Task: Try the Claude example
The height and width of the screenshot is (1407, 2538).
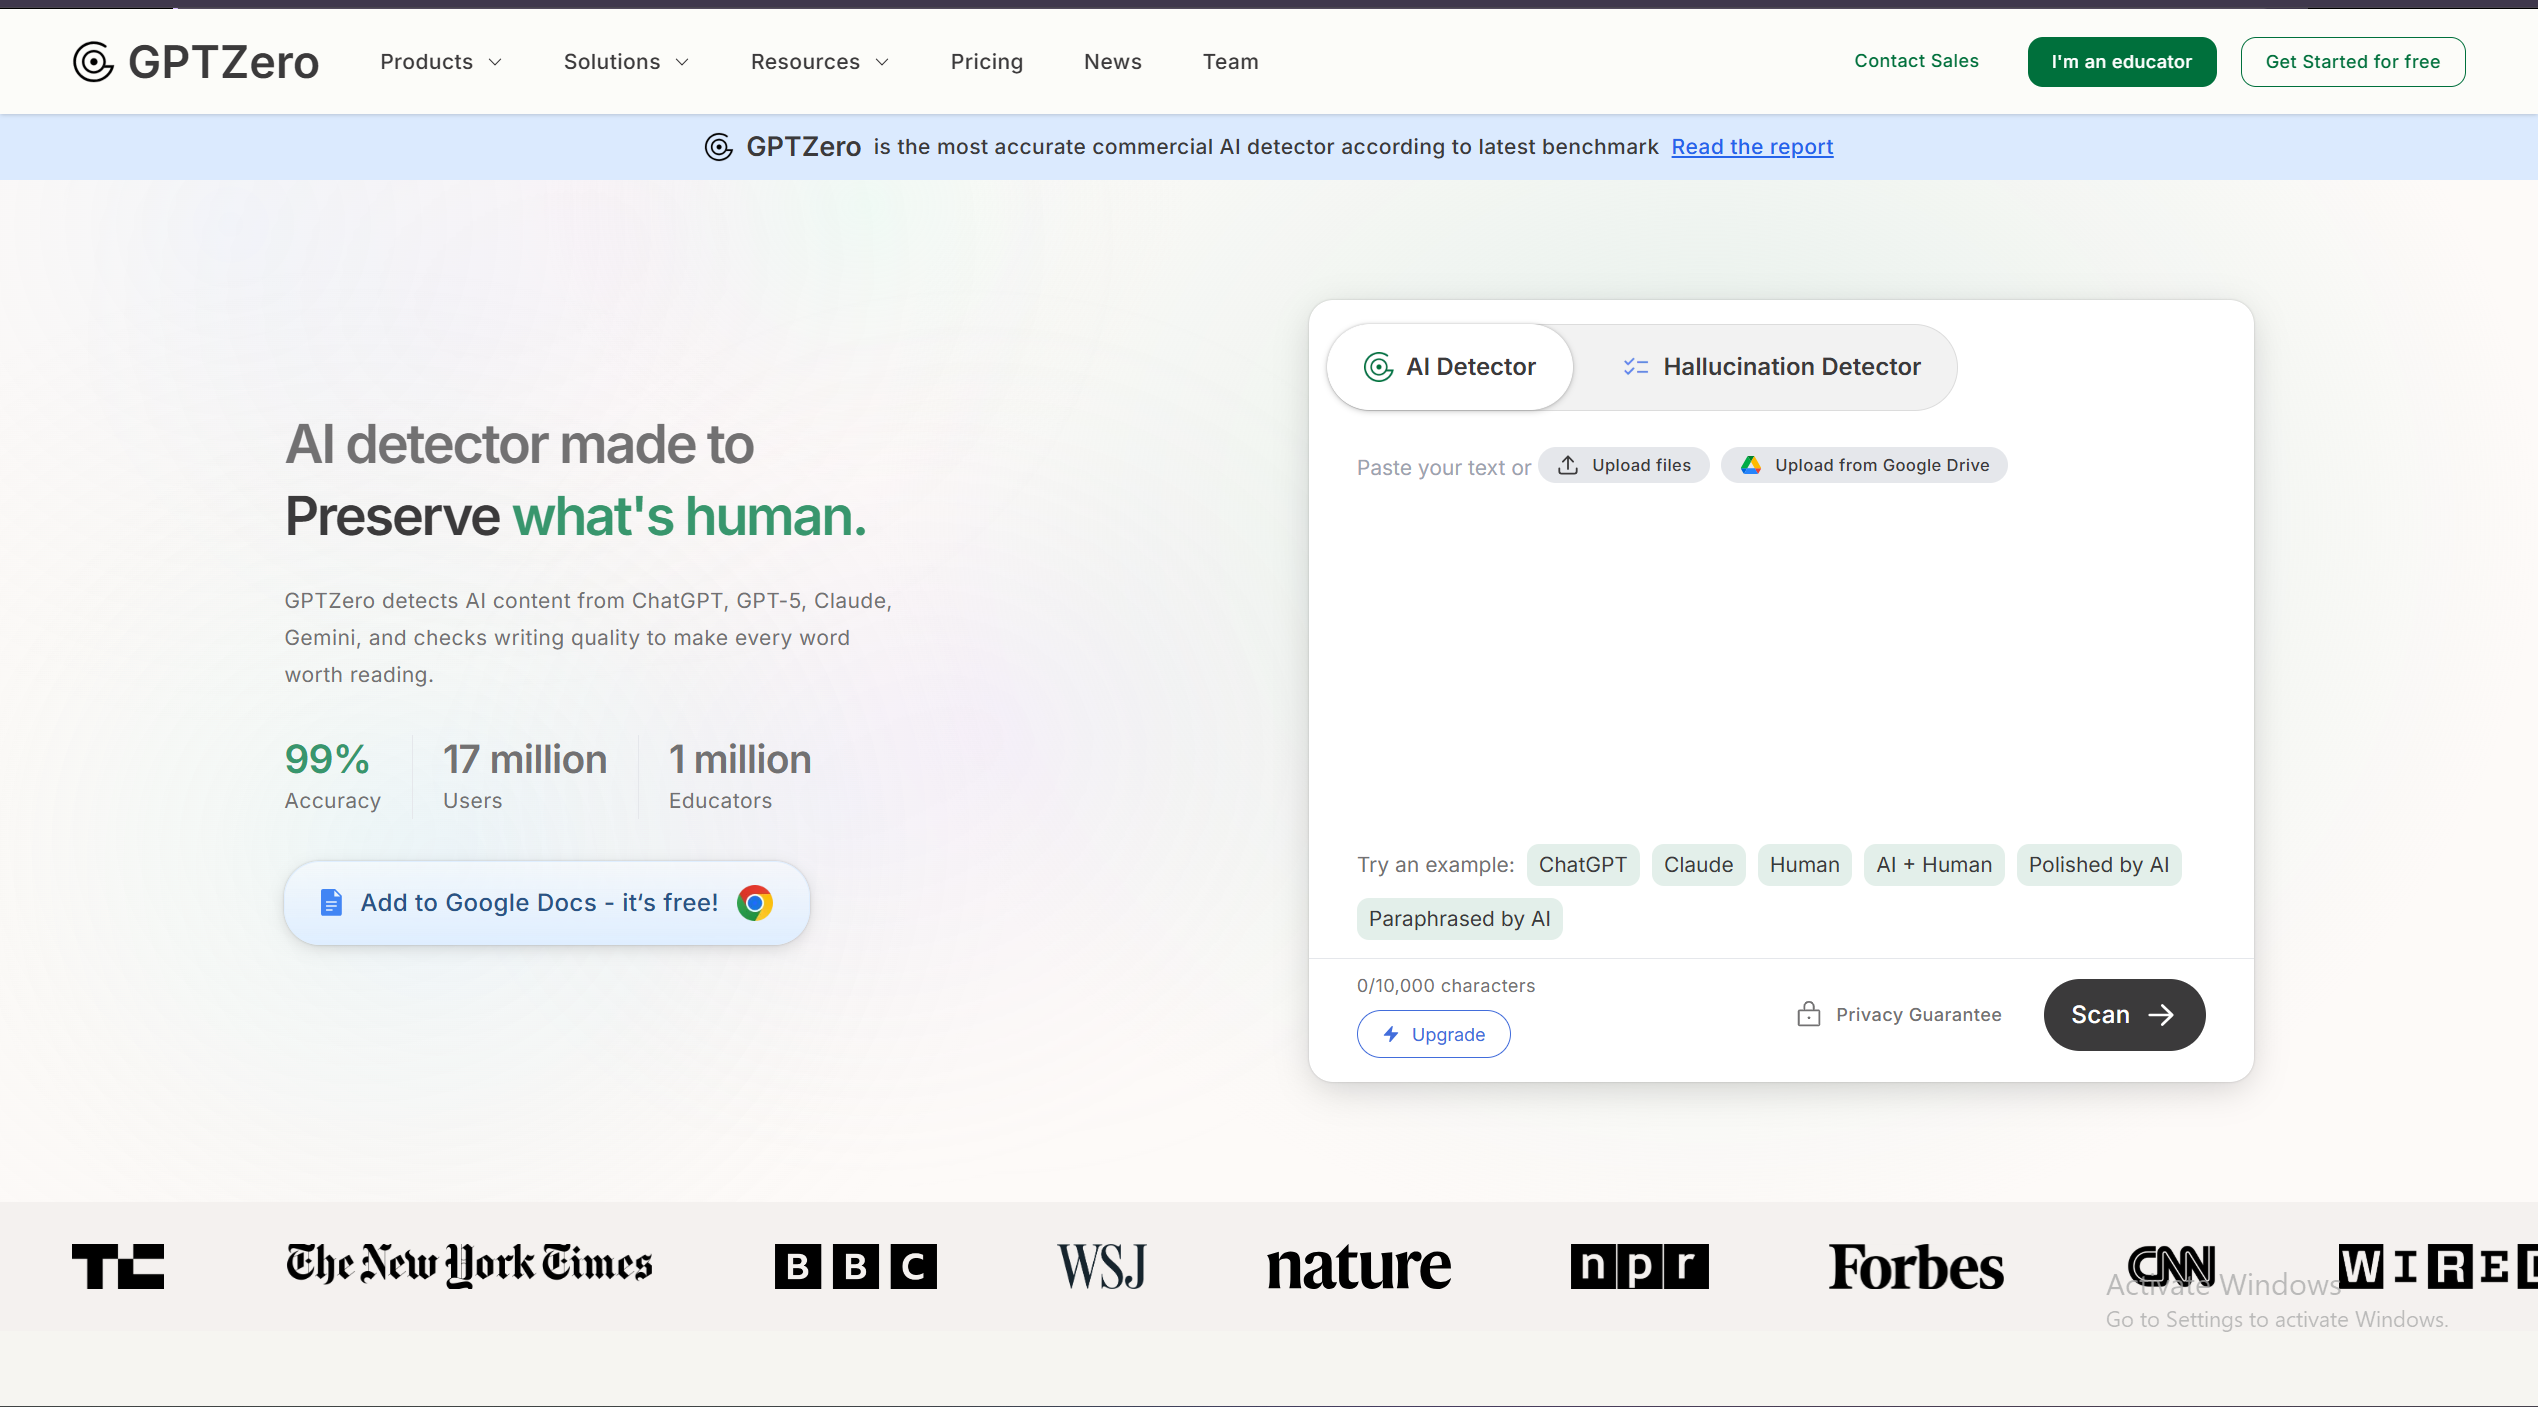Action: pyautogui.click(x=1698, y=865)
